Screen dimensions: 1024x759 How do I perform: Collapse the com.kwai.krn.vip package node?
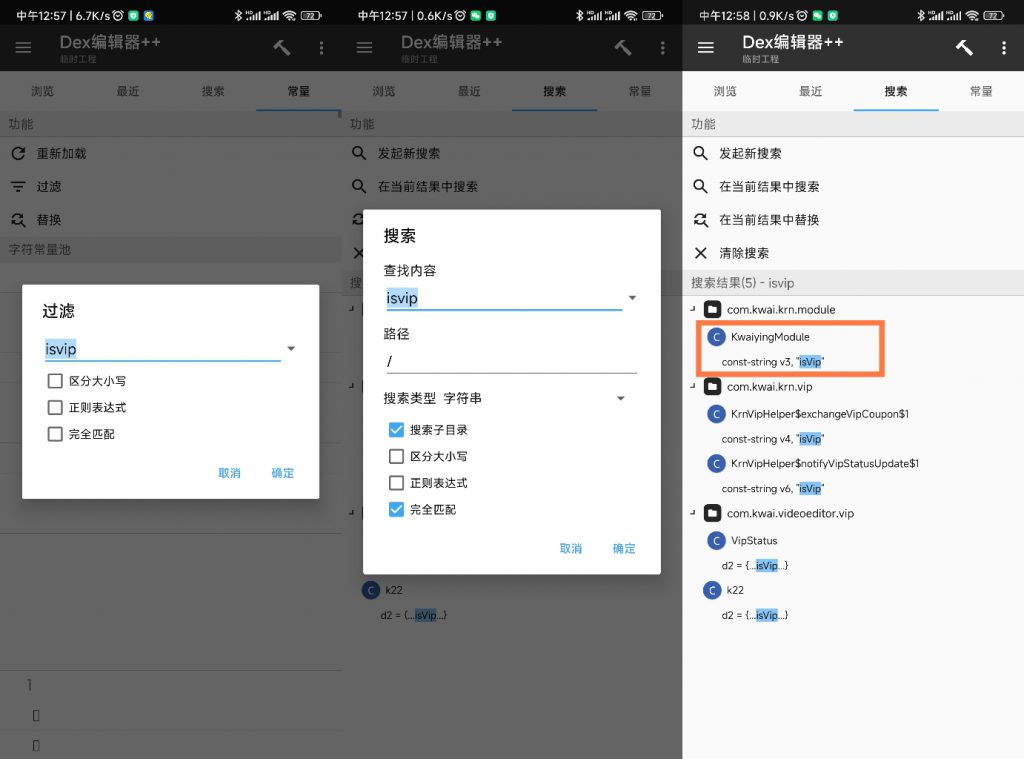(x=694, y=387)
